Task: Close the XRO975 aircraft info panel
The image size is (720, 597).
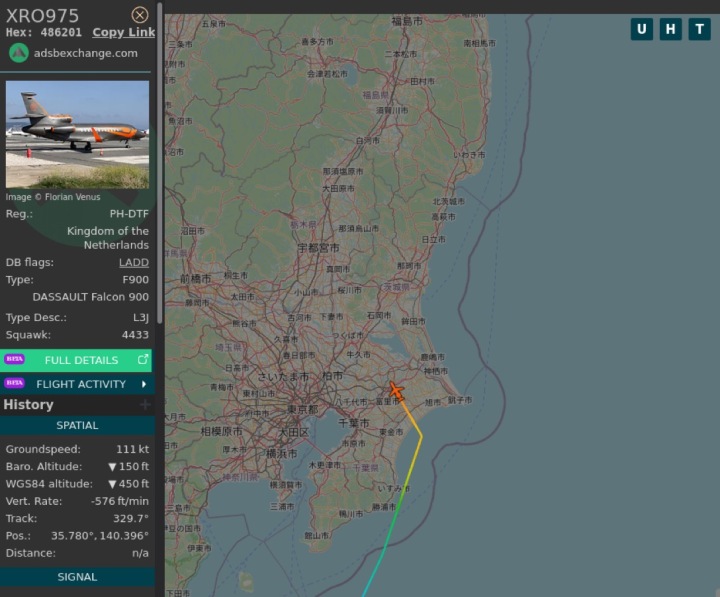Action: [x=140, y=15]
